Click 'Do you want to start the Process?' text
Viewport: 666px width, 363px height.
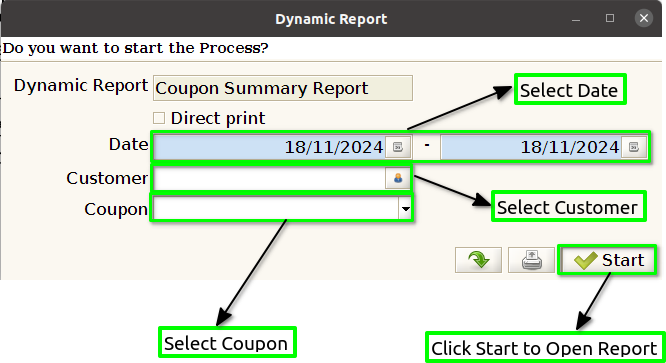click(x=135, y=48)
